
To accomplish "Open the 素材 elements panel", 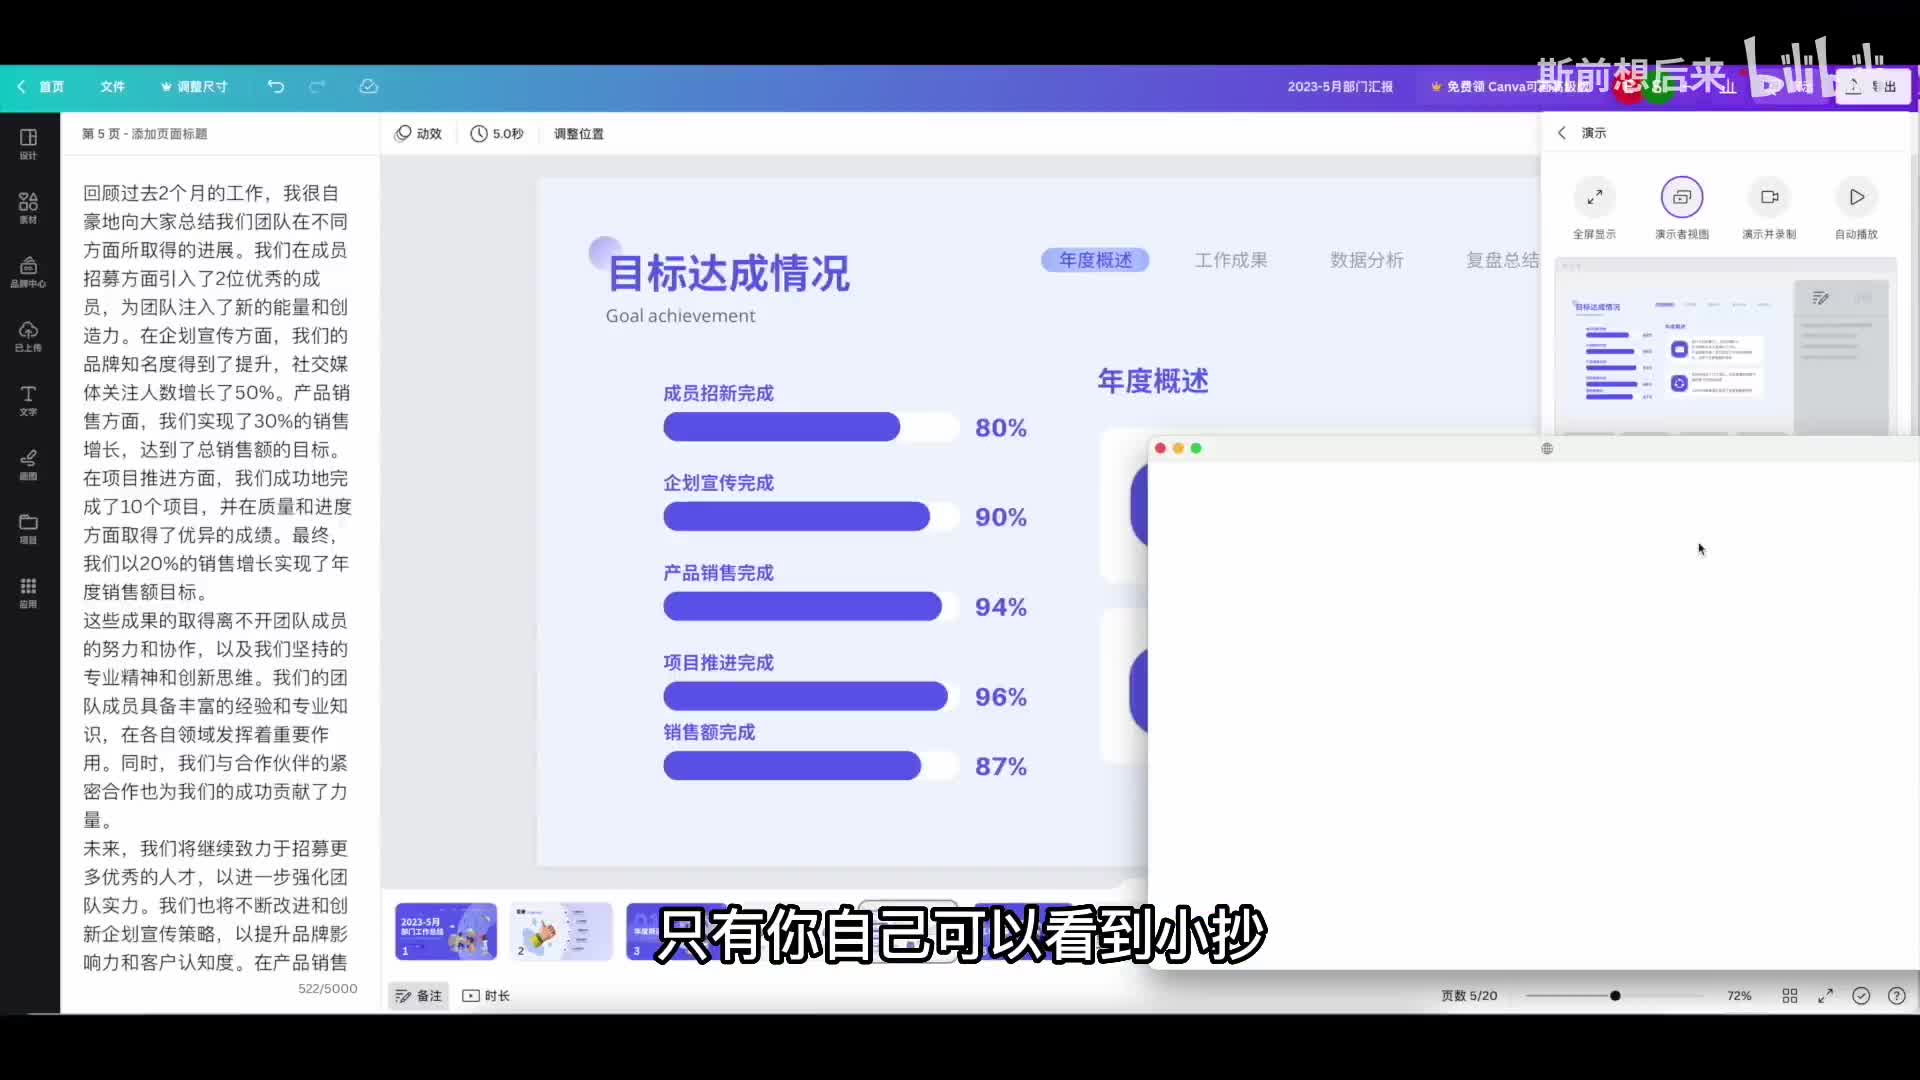I will click(28, 207).
